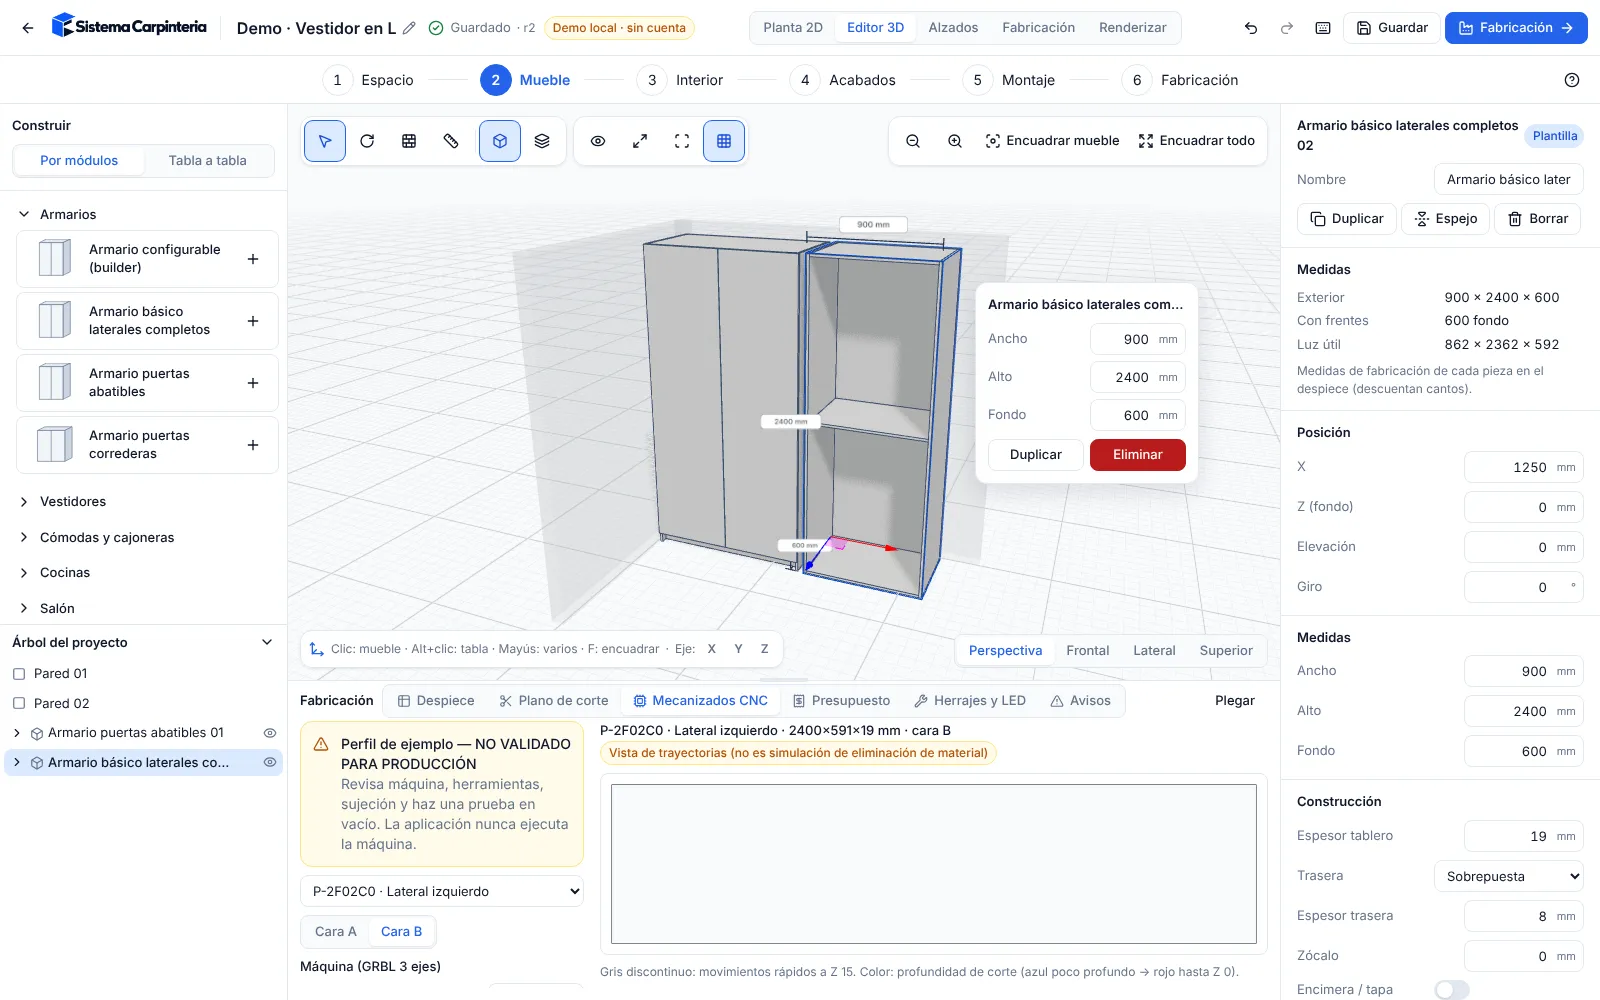The width and height of the screenshot is (1600, 1000).
Task: Select the brick wall tool icon
Action: point(409,141)
